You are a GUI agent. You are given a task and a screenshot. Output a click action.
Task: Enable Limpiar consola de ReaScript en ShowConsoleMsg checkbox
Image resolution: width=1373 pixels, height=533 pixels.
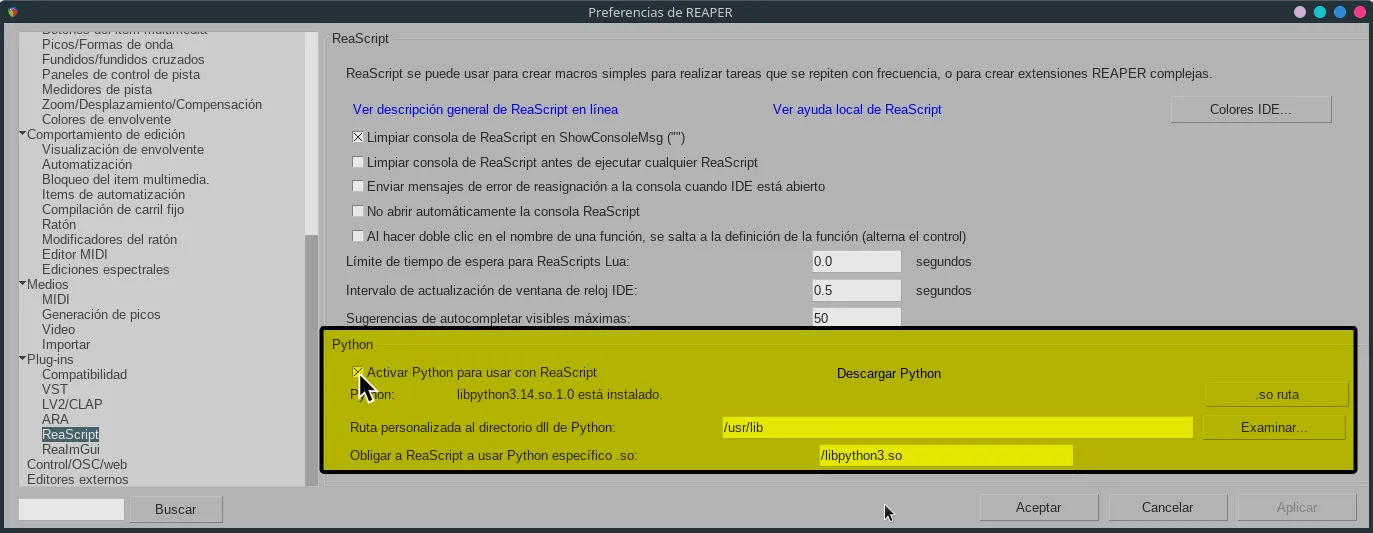[358, 137]
